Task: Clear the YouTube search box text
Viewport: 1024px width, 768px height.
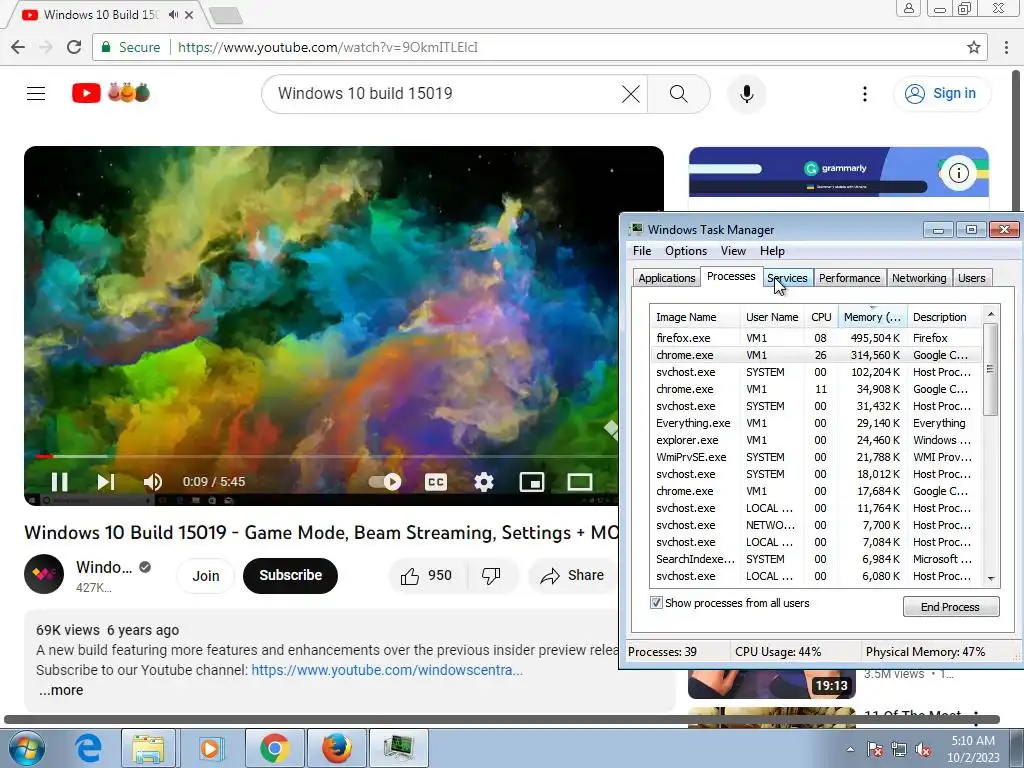Action: coord(630,94)
